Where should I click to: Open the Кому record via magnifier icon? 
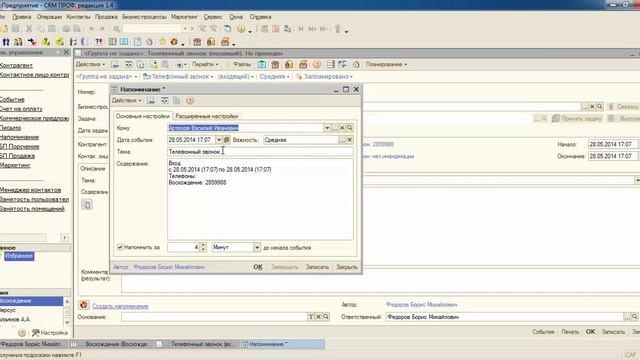coord(350,128)
